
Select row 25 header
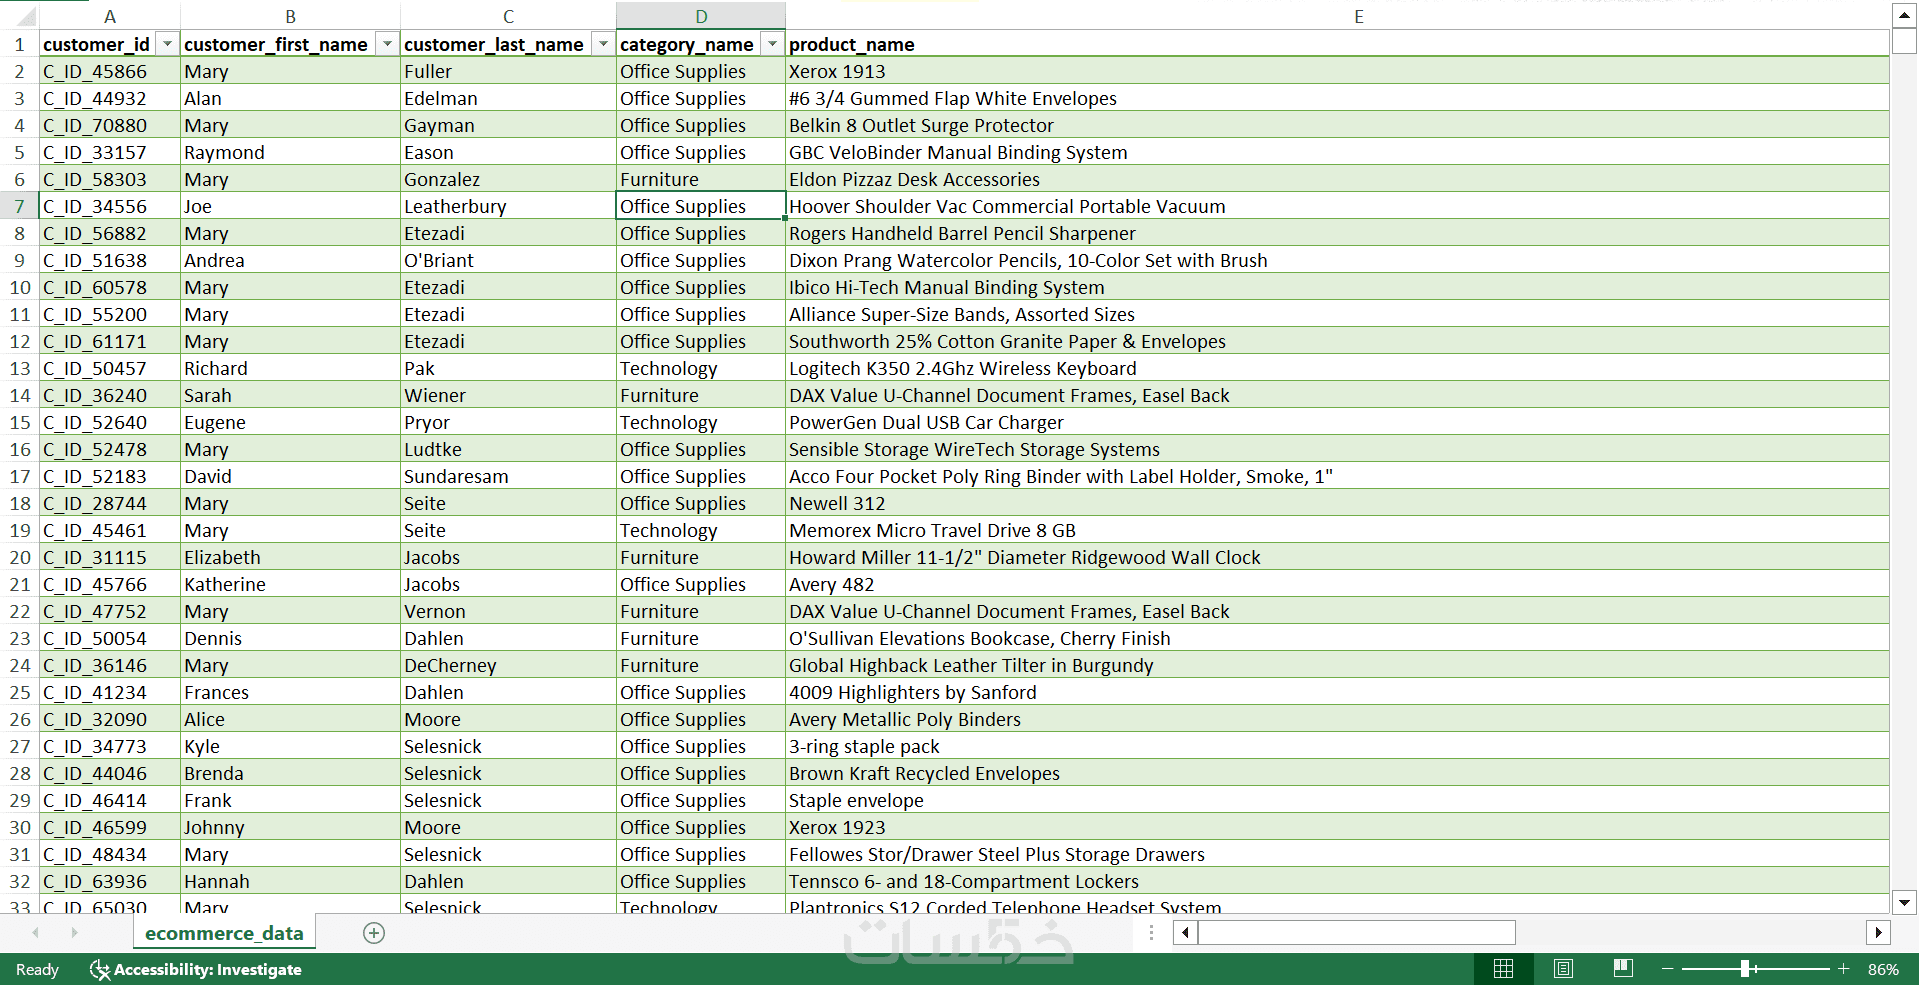point(19,692)
